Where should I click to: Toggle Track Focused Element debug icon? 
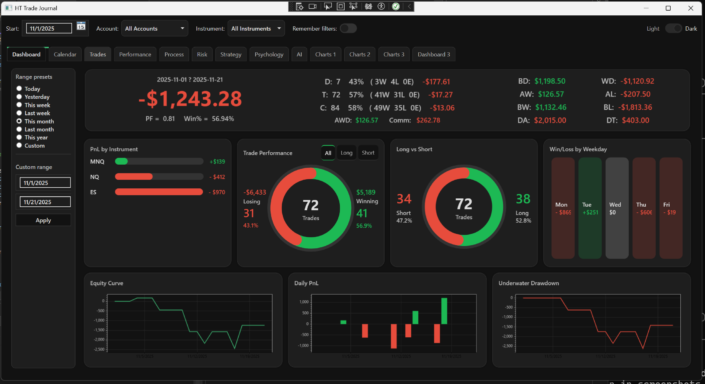tap(353, 6)
